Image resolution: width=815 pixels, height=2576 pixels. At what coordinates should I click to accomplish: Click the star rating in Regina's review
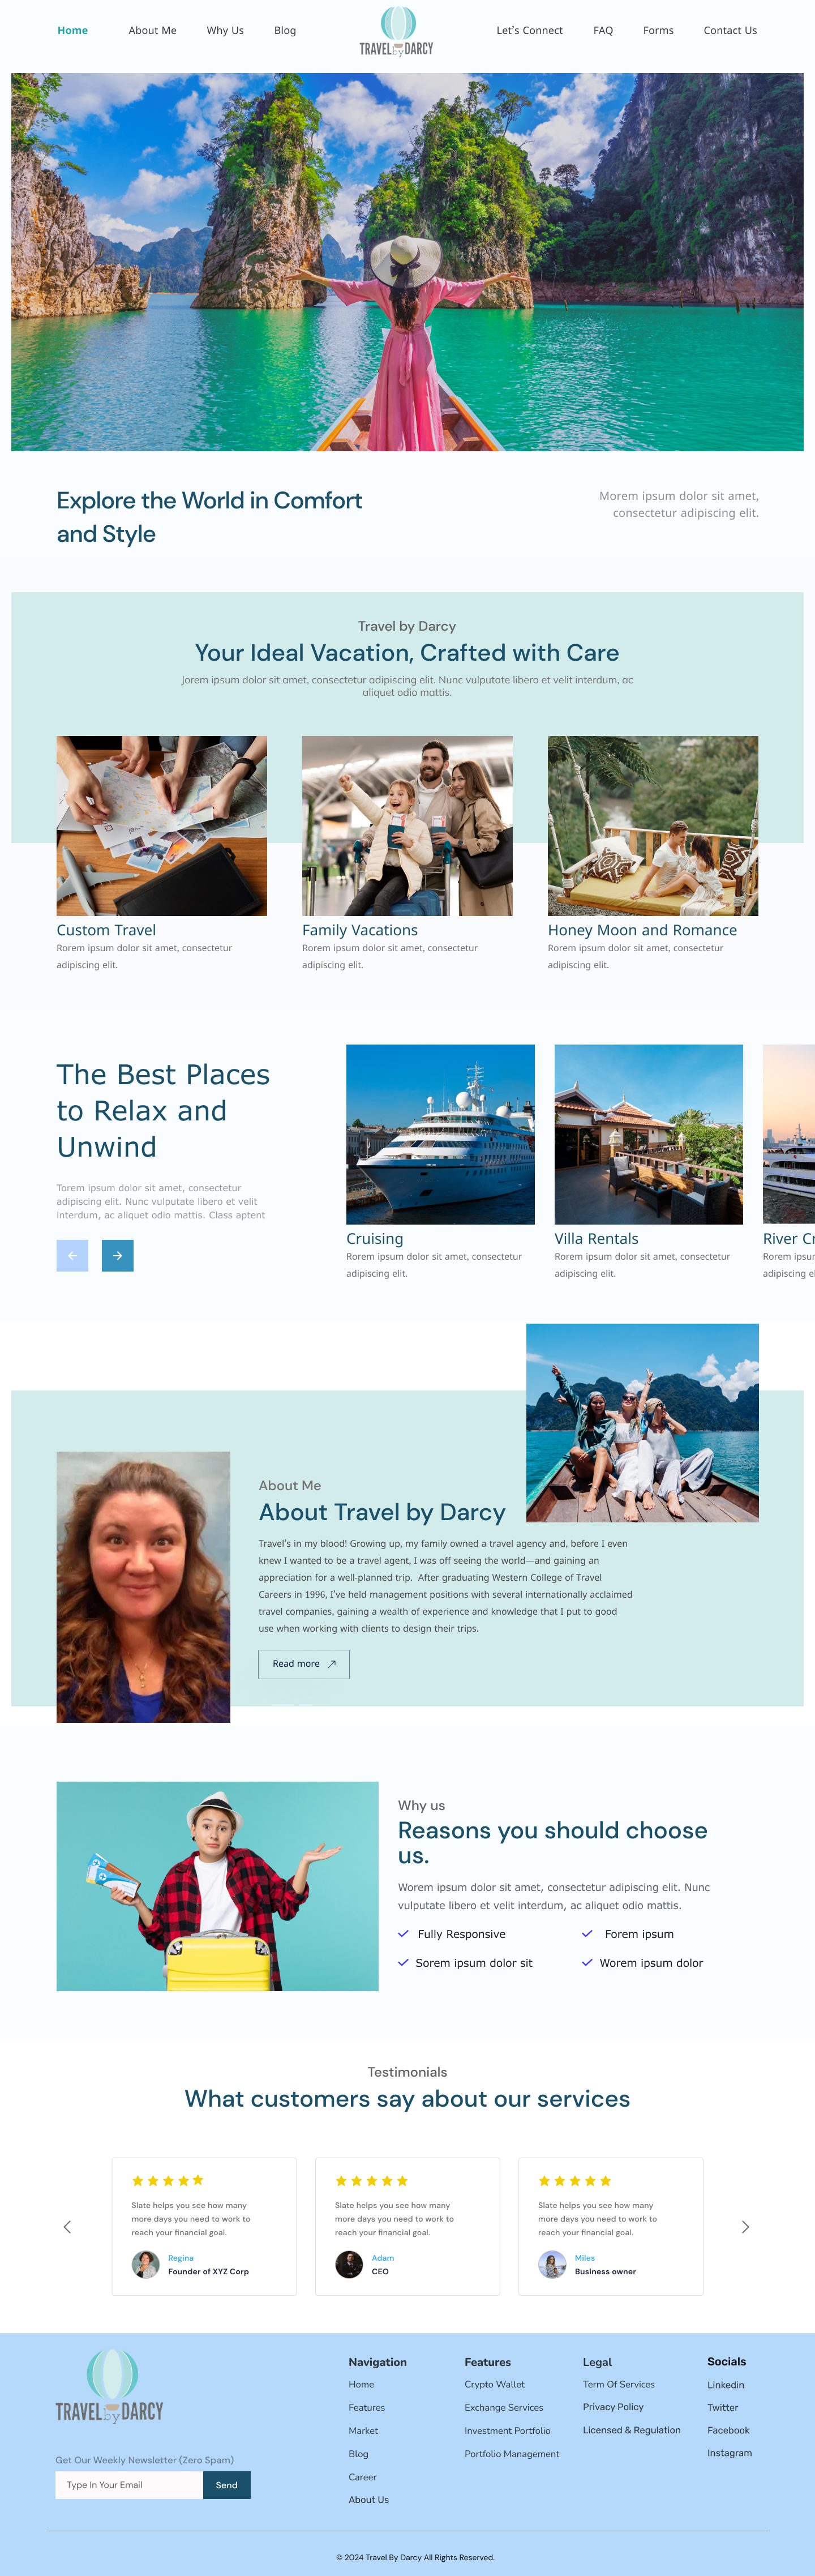(x=168, y=2180)
